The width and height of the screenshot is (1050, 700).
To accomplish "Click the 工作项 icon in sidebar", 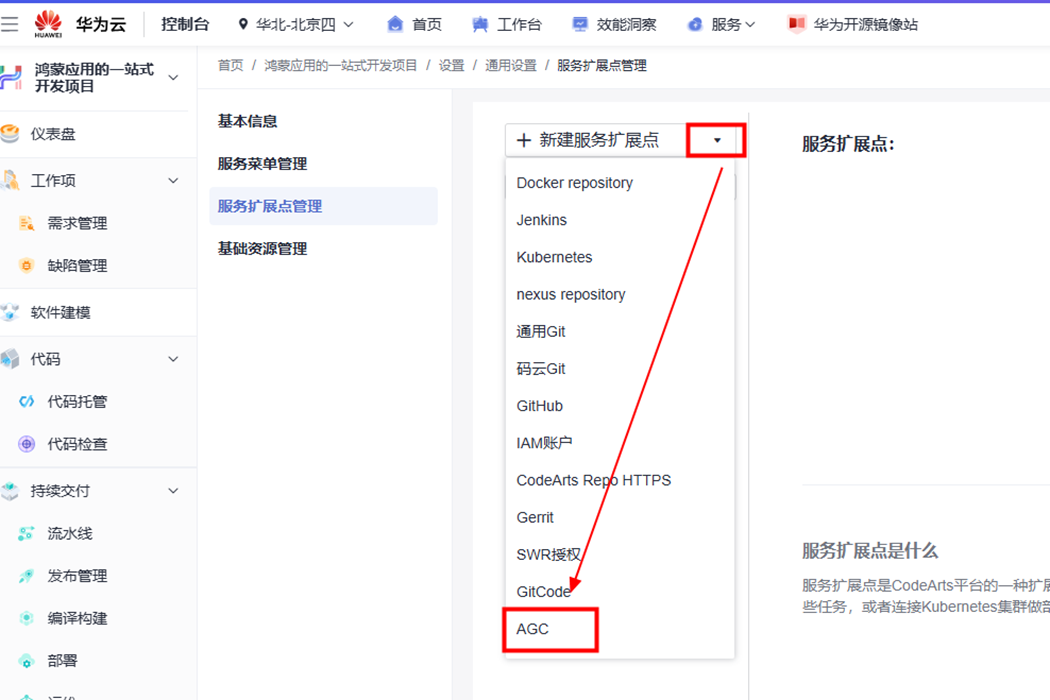I will coord(11,180).
